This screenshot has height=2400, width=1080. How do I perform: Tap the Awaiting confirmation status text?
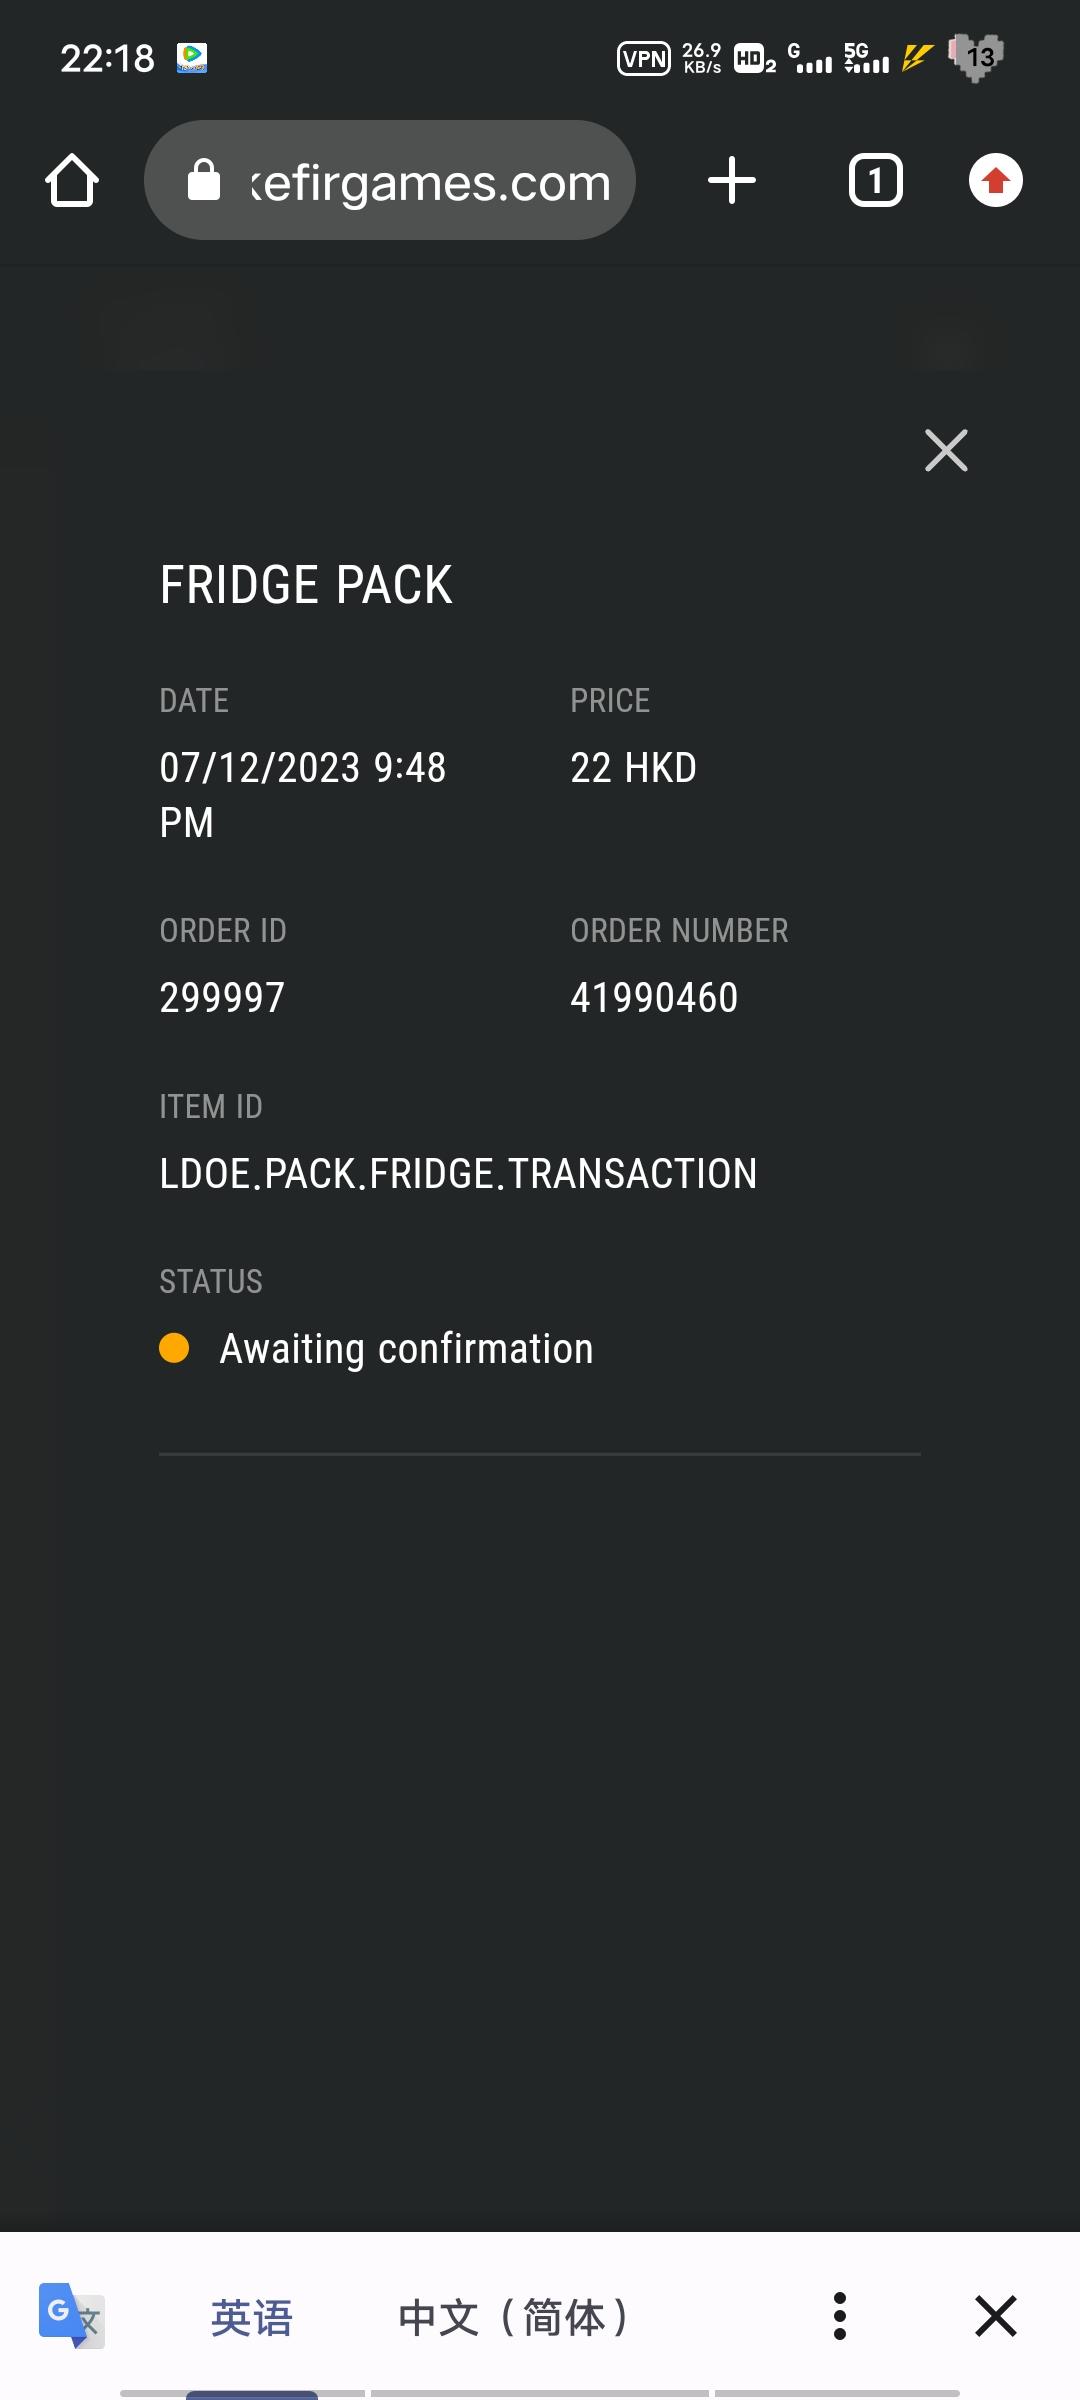tap(406, 1349)
